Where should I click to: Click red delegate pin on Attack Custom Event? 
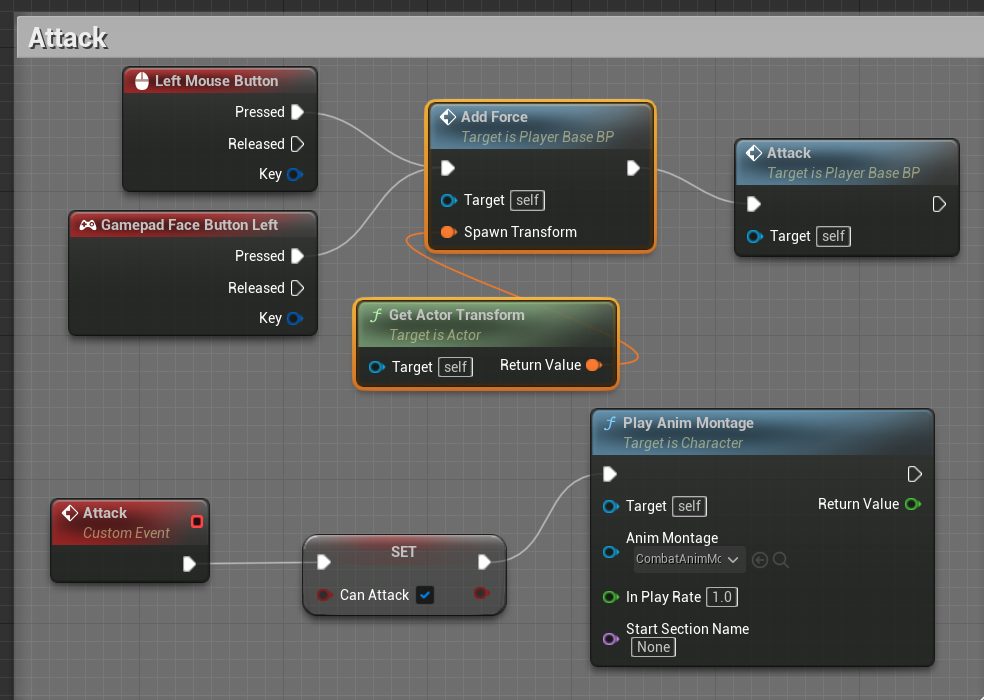[x=197, y=522]
